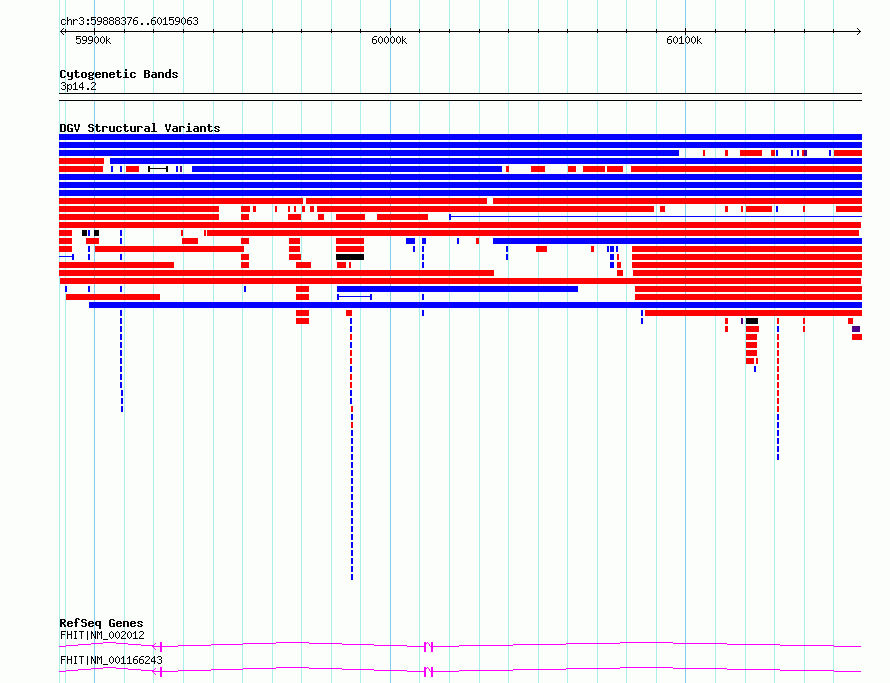The height and width of the screenshot is (683, 890).
Task: Select the FHIT|NM_001166243 gene label
Action: pyautogui.click(x=111, y=660)
